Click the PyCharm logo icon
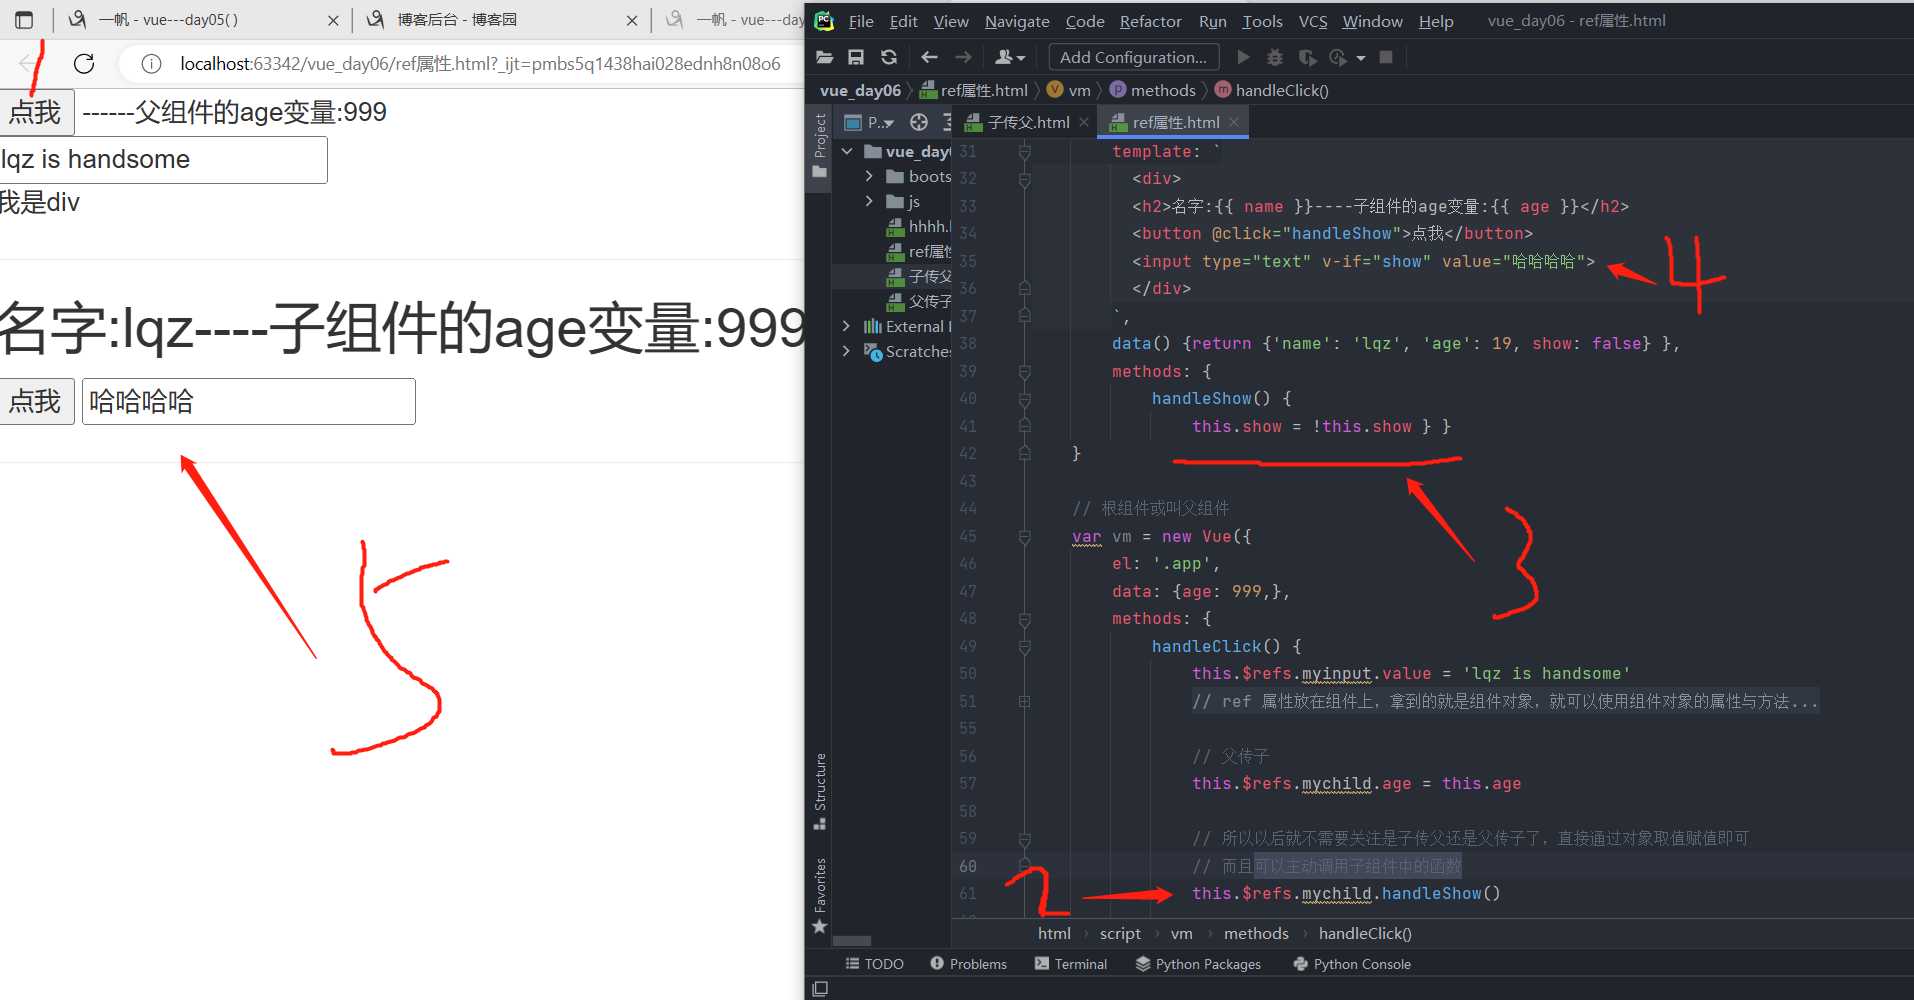Screen dimensions: 1914x1000 (x=824, y=20)
